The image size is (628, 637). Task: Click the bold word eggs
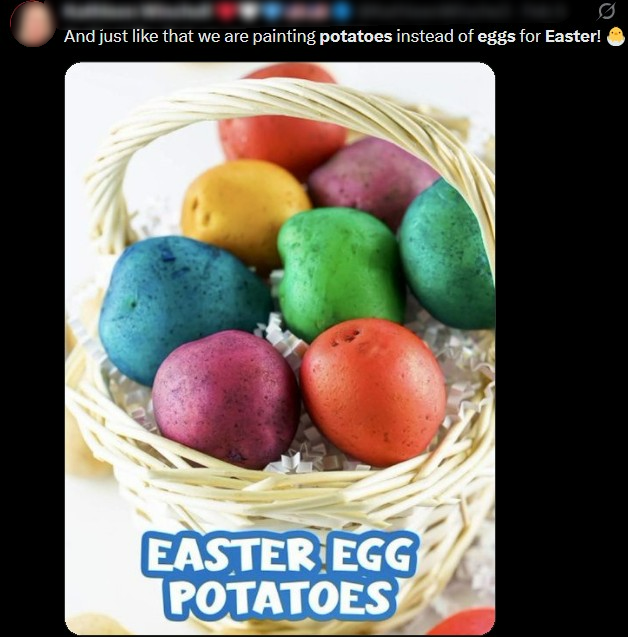[x=496, y=37]
